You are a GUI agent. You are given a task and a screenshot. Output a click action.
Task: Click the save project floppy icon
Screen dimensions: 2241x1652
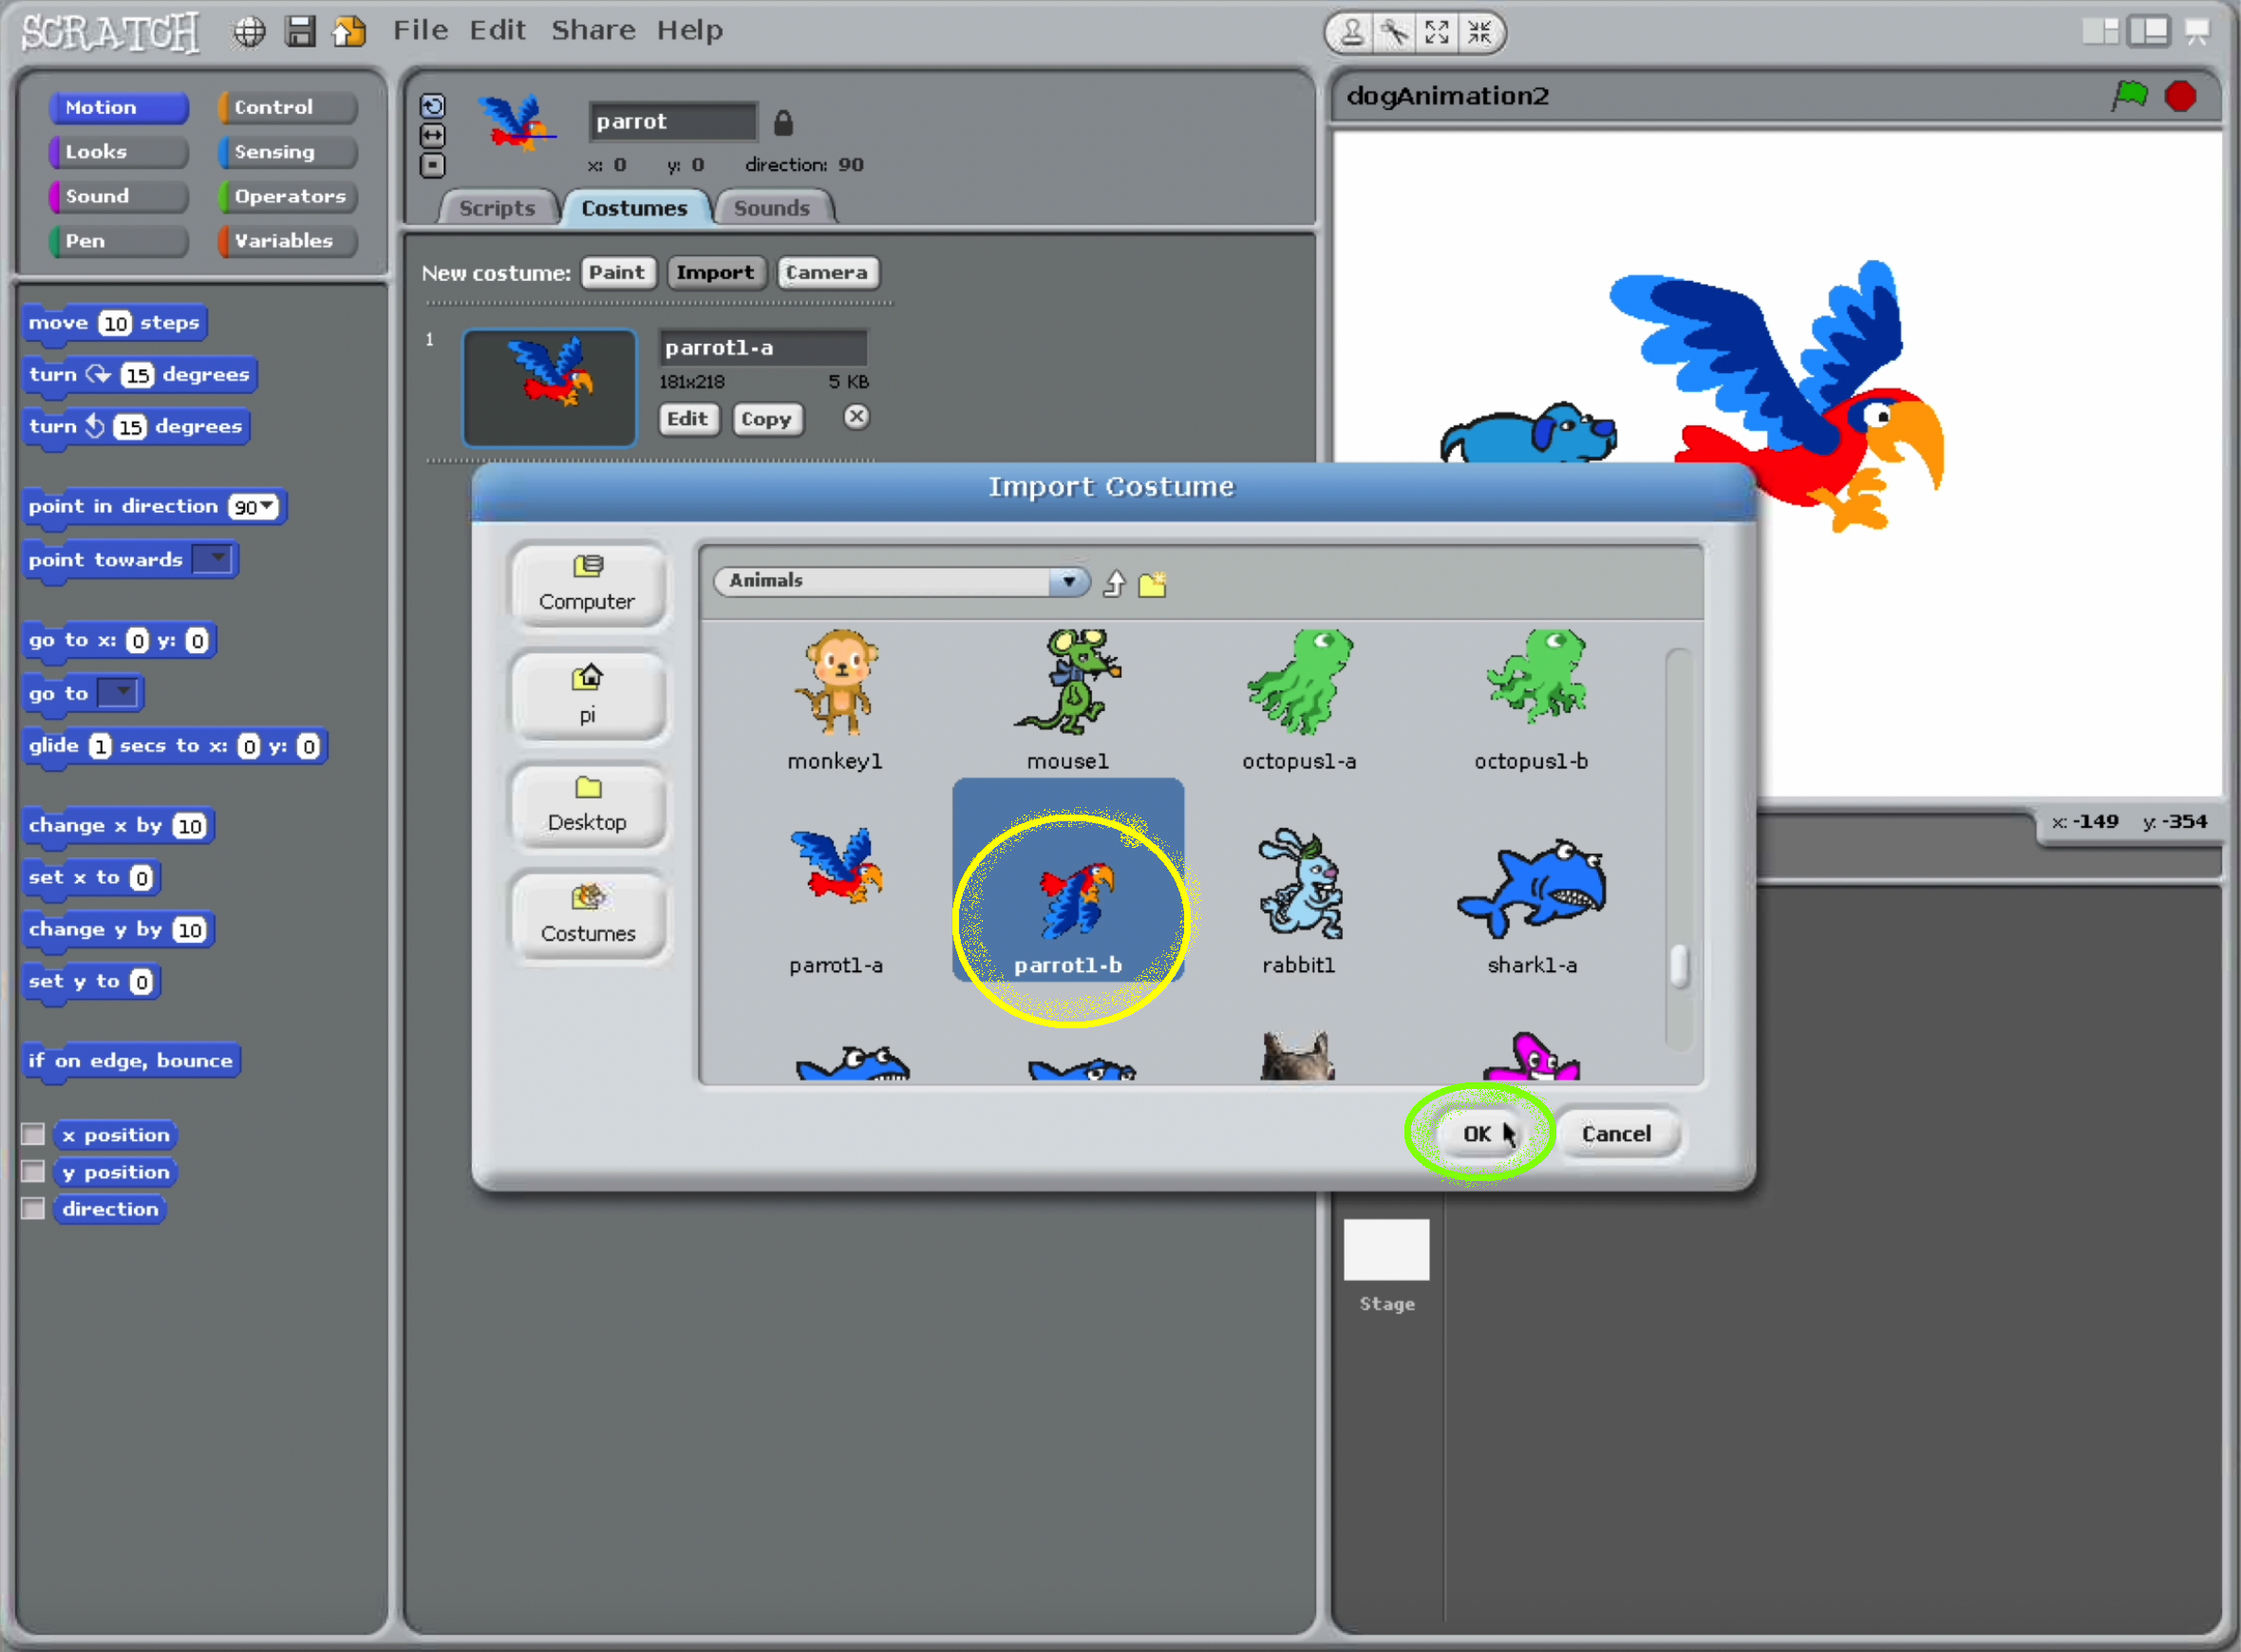(300, 32)
